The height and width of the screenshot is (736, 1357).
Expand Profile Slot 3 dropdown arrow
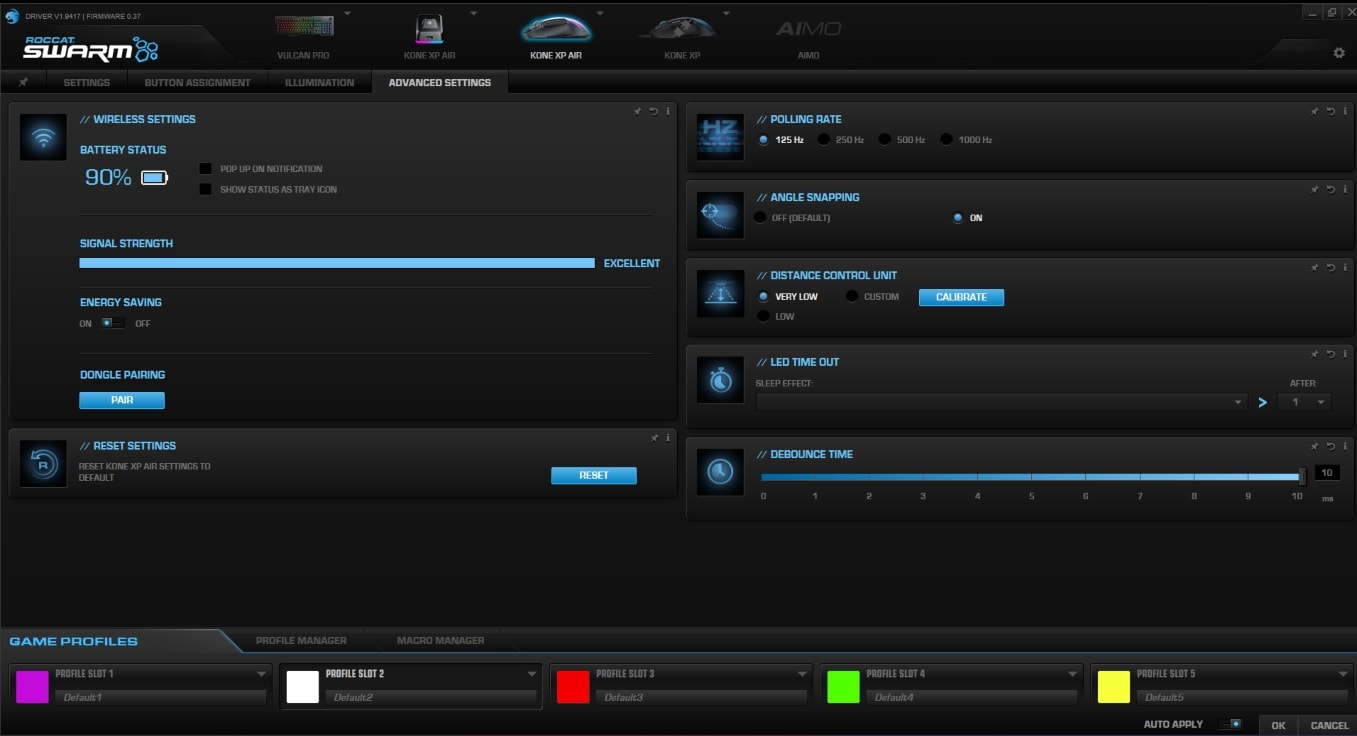pos(802,674)
